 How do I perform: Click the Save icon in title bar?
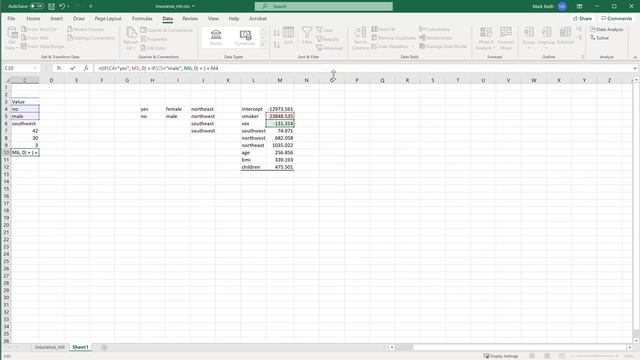[51, 6]
